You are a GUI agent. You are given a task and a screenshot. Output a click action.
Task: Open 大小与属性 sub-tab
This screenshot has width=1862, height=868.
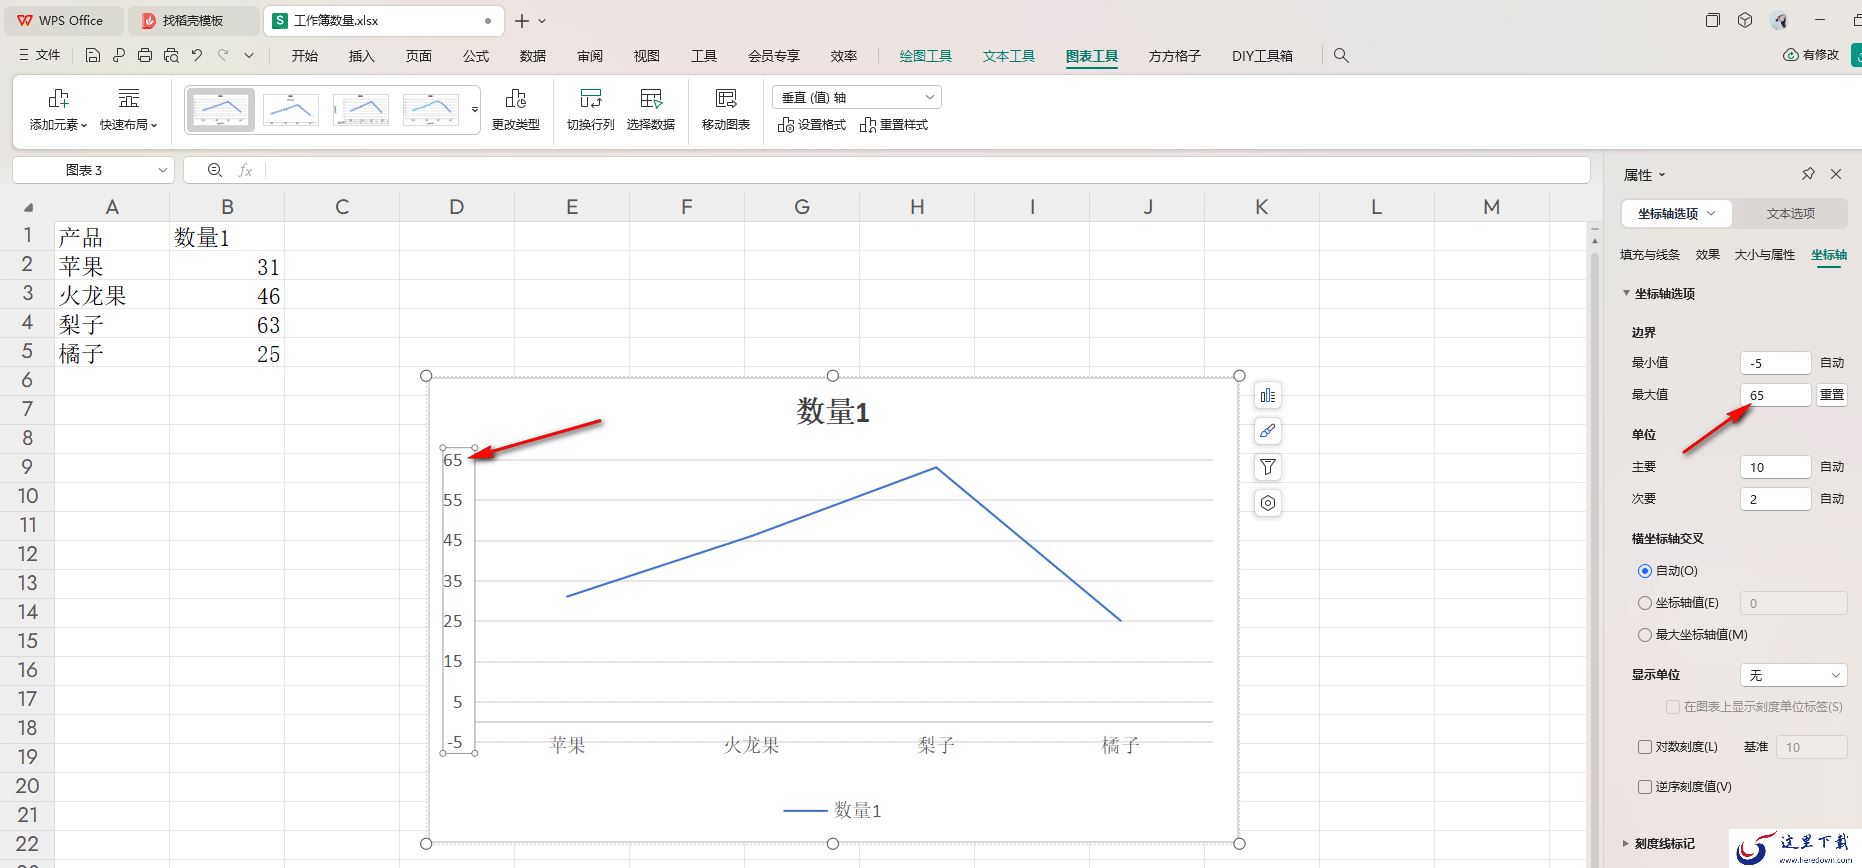click(1765, 255)
